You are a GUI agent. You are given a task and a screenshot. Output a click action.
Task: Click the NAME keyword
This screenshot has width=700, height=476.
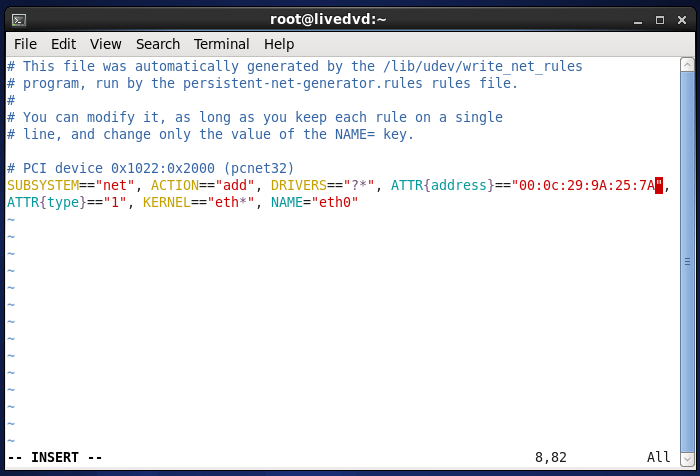(287, 202)
